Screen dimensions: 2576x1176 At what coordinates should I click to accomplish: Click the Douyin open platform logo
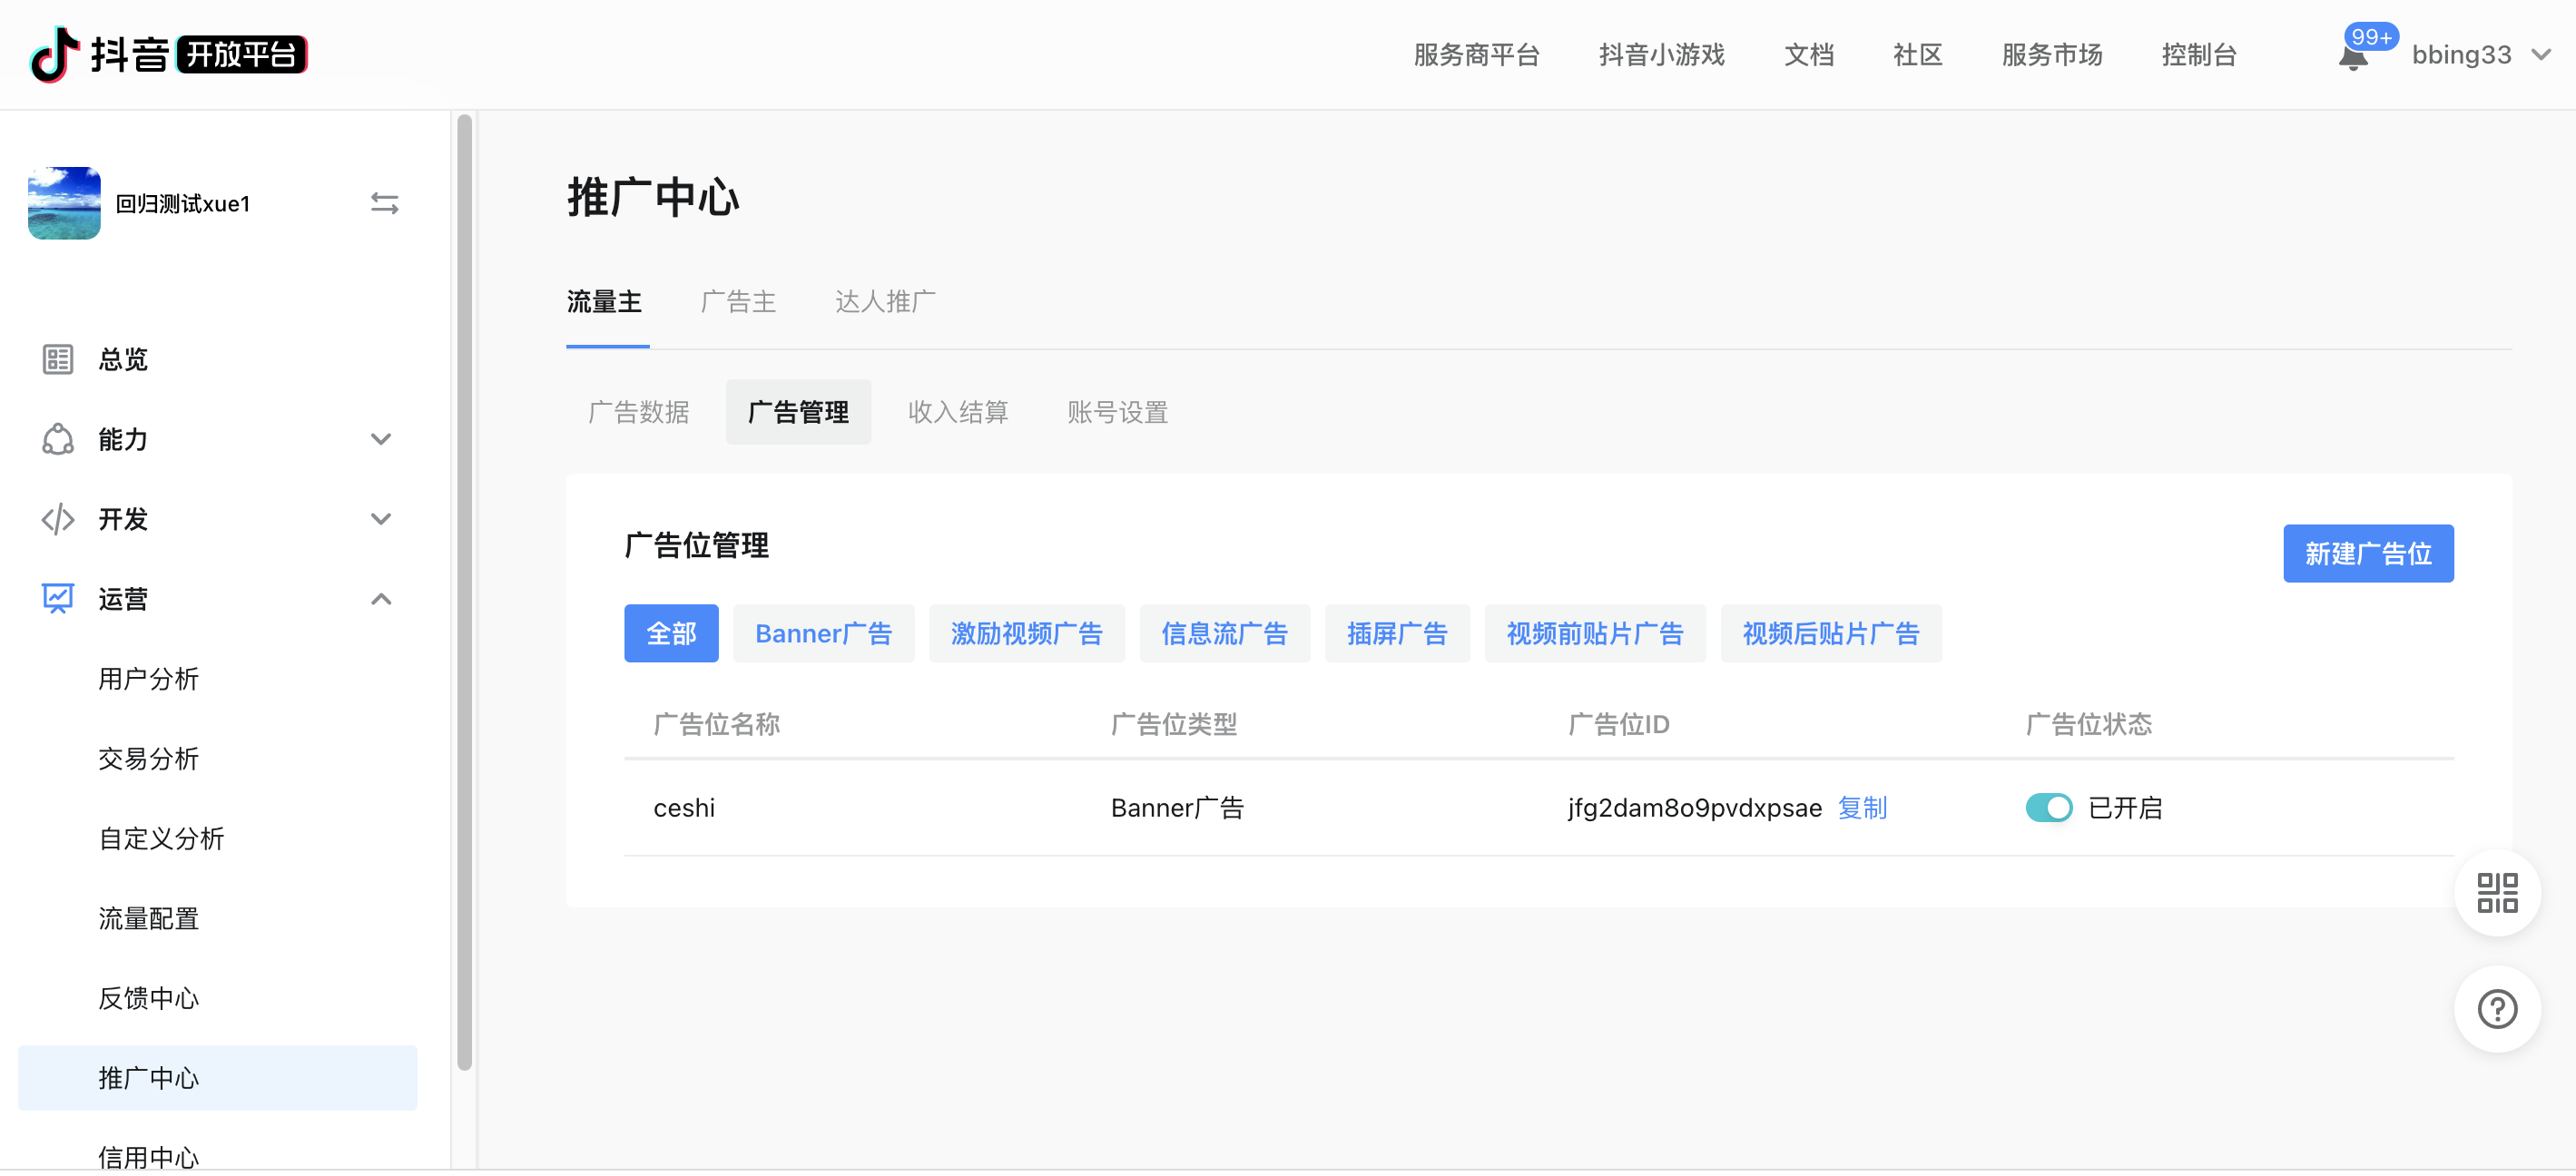pyautogui.click(x=168, y=54)
